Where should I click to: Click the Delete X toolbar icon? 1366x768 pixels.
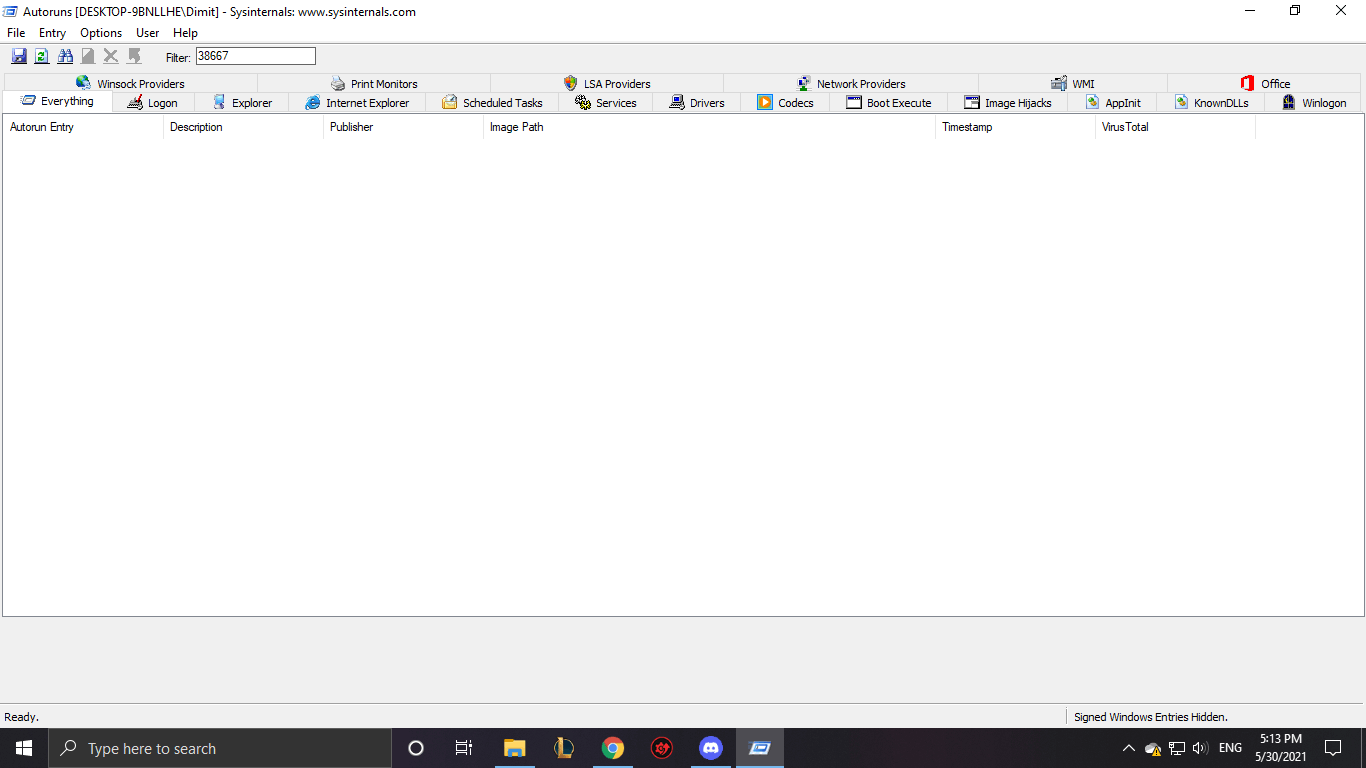coord(111,56)
